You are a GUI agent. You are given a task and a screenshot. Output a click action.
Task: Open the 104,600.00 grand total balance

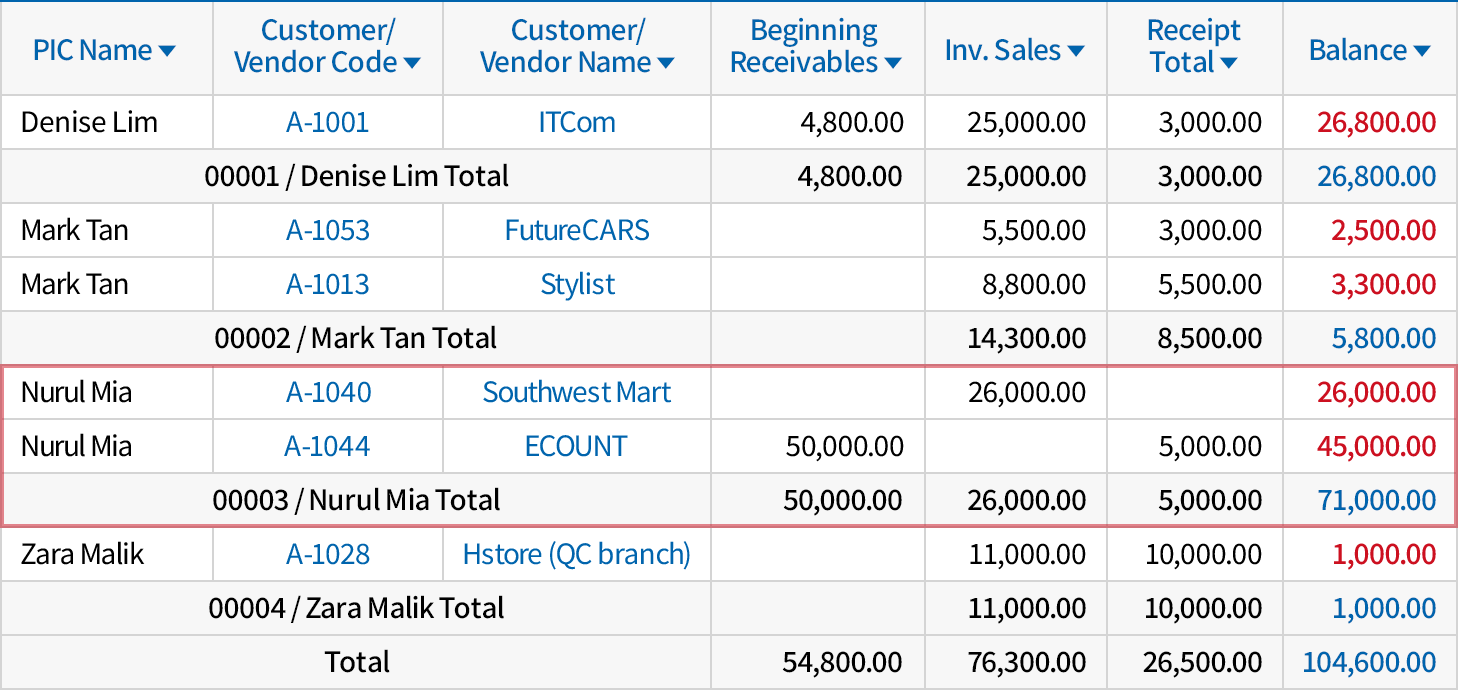pyautogui.click(x=1369, y=663)
